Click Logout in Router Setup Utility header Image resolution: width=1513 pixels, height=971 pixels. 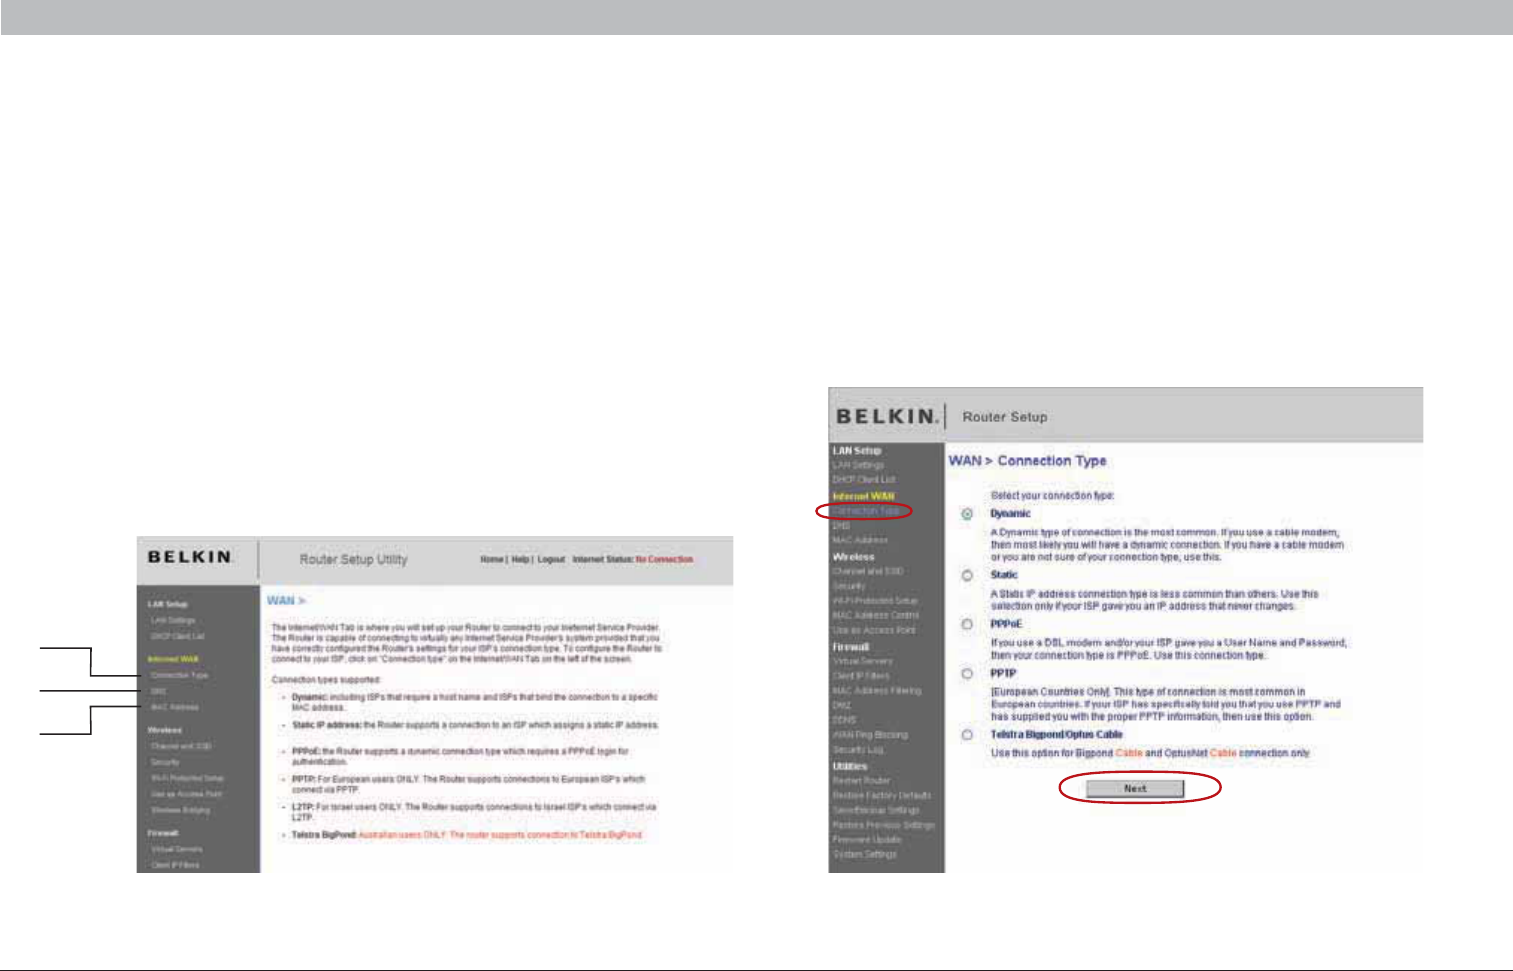pyautogui.click(x=551, y=560)
